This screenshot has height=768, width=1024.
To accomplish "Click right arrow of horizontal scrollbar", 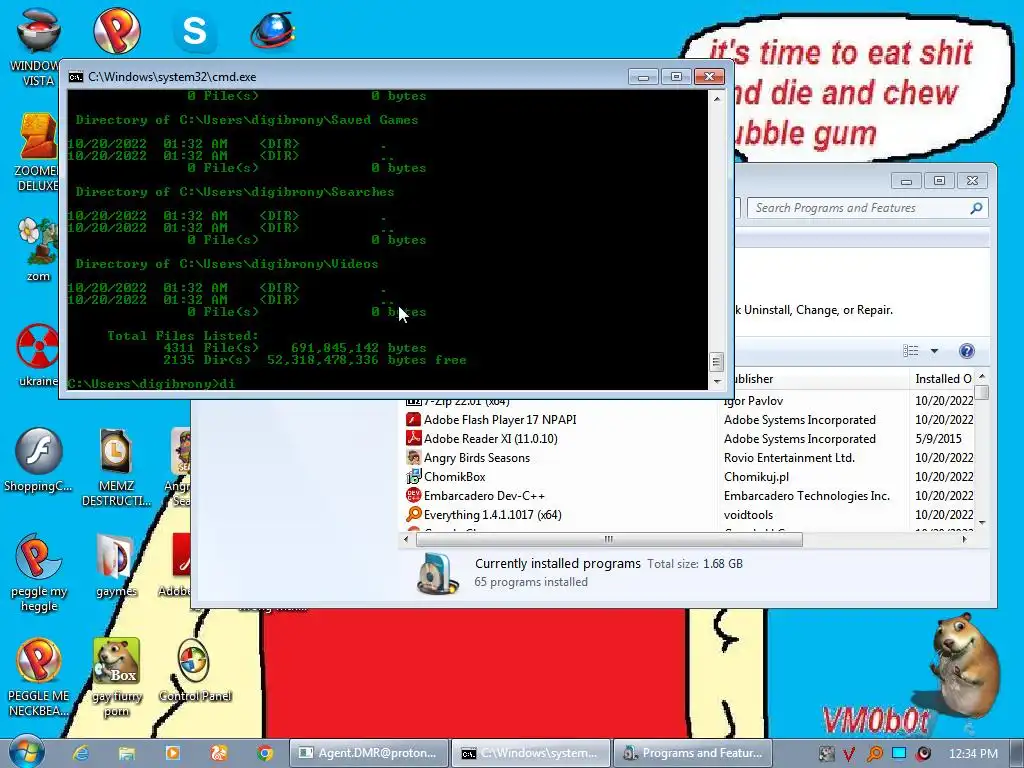I will point(964,539).
